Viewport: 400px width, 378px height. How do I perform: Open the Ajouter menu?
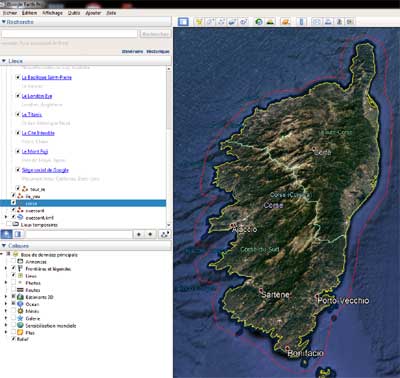coord(93,13)
